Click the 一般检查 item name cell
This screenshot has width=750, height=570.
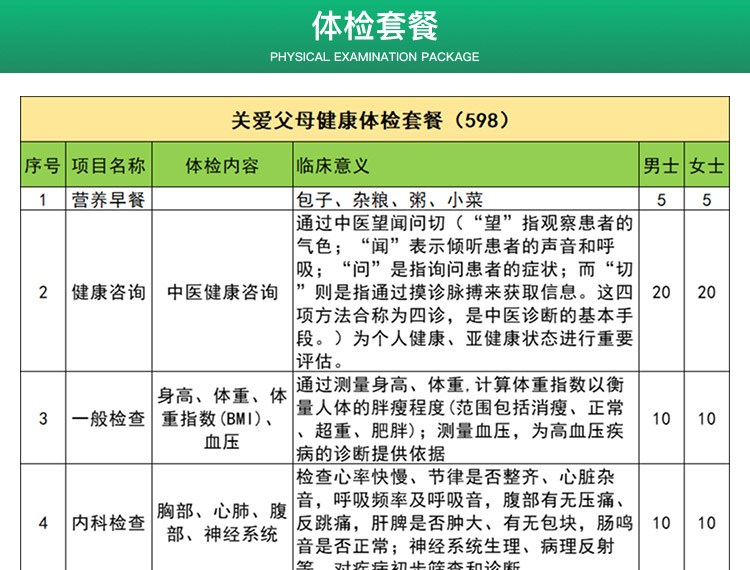(109, 419)
